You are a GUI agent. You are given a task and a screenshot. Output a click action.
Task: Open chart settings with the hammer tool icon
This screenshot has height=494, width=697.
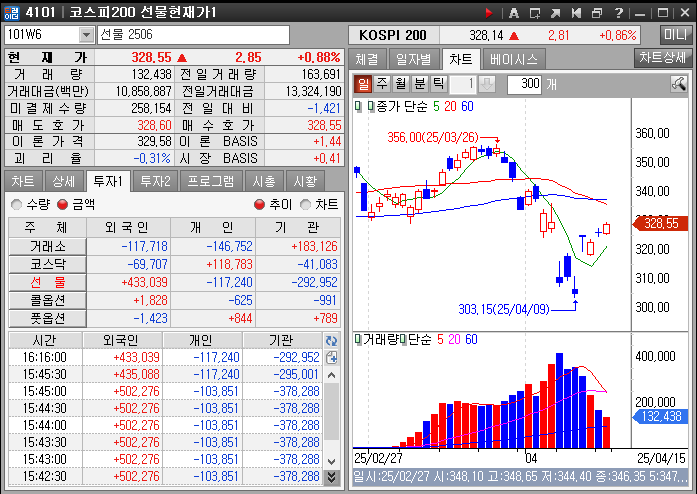click(x=678, y=84)
